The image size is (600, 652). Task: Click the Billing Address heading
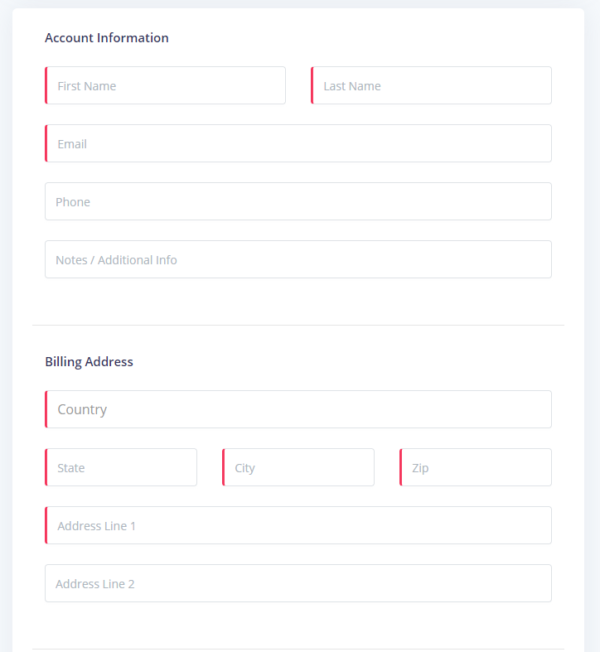(x=89, y=362)
